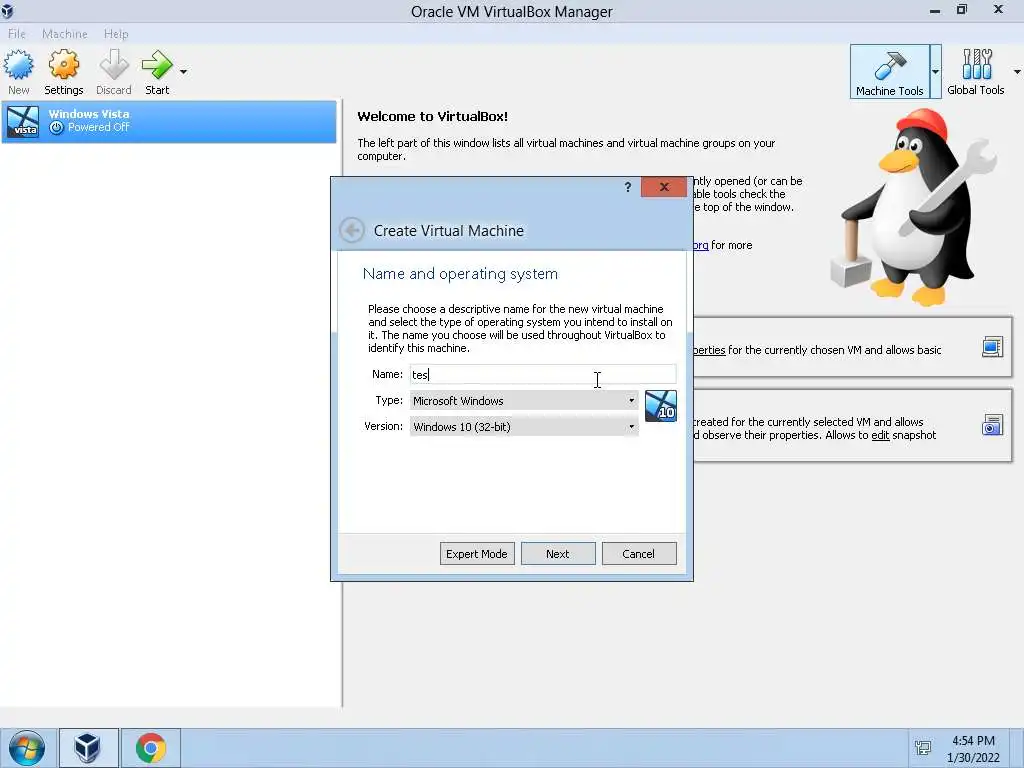Select the Machine Tools button

click(x=889, y=72)
